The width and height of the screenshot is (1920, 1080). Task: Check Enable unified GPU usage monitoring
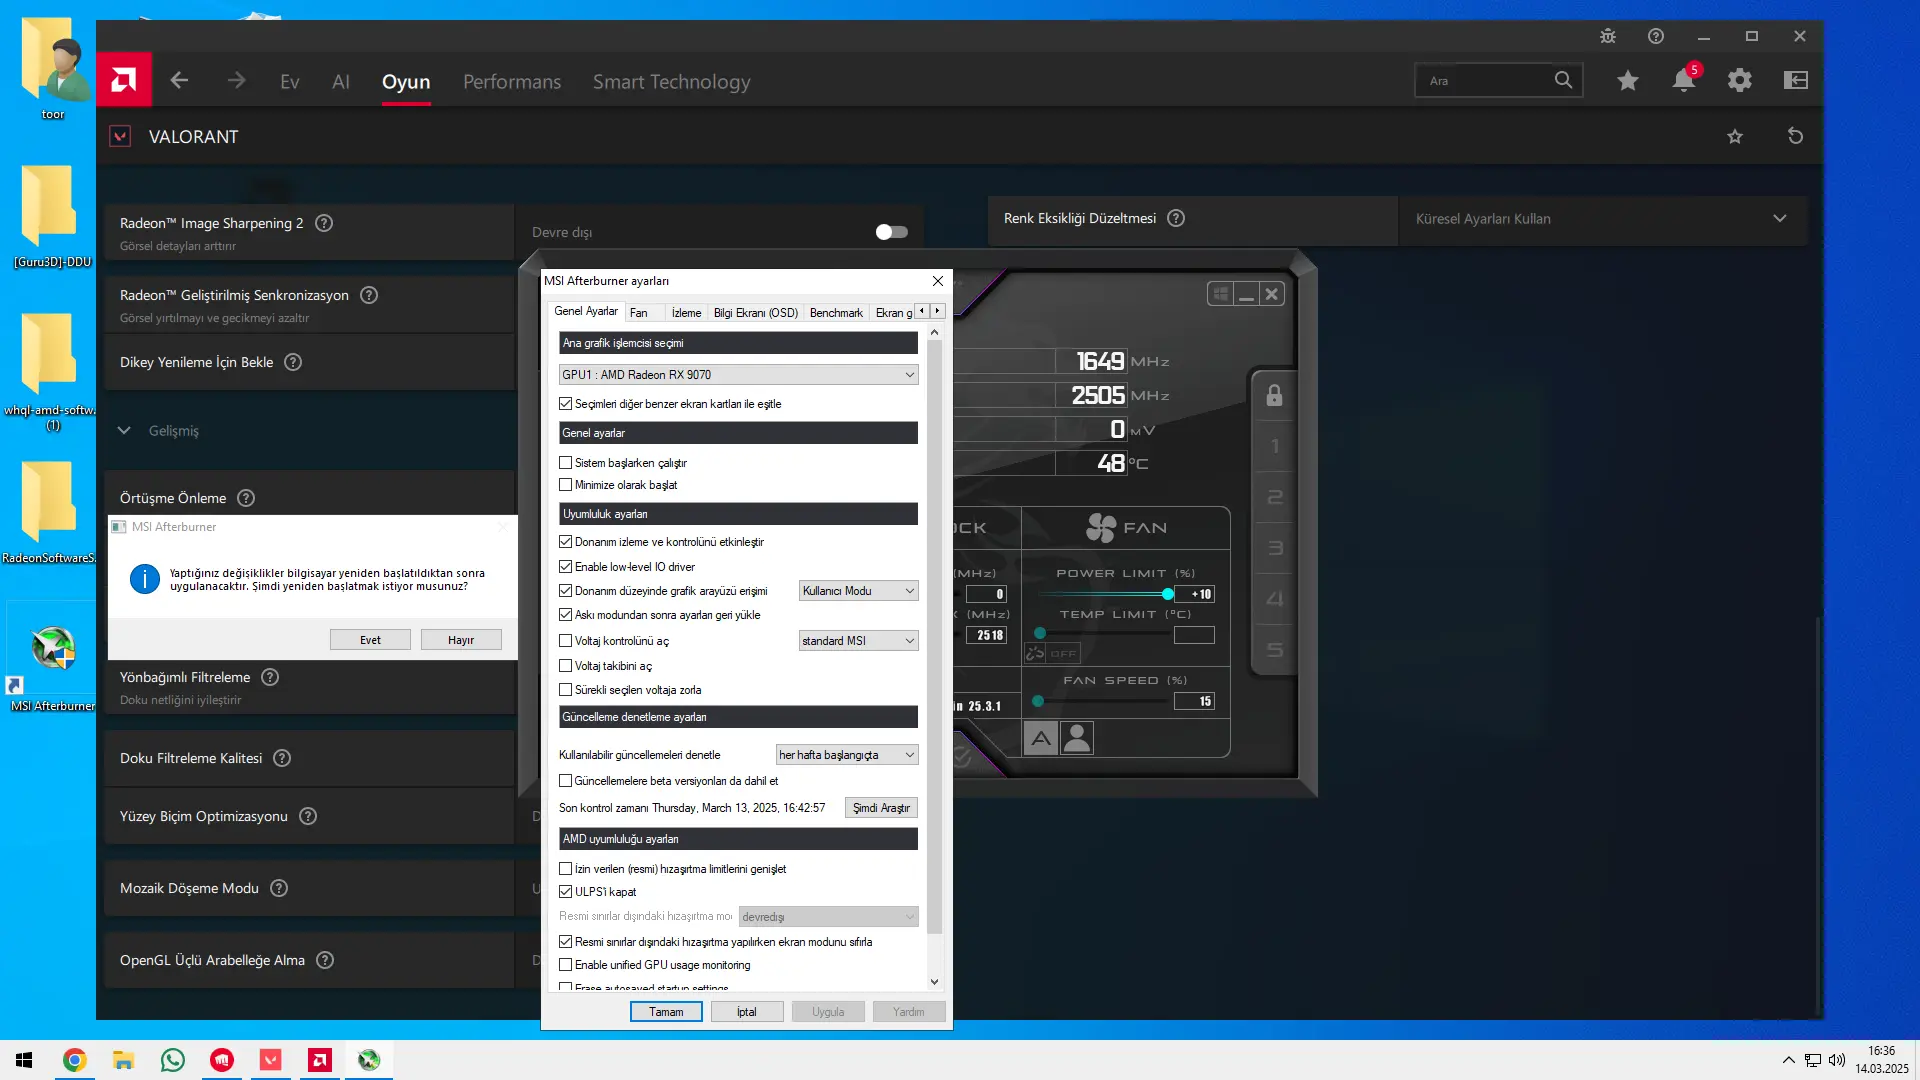pos(566,965)
